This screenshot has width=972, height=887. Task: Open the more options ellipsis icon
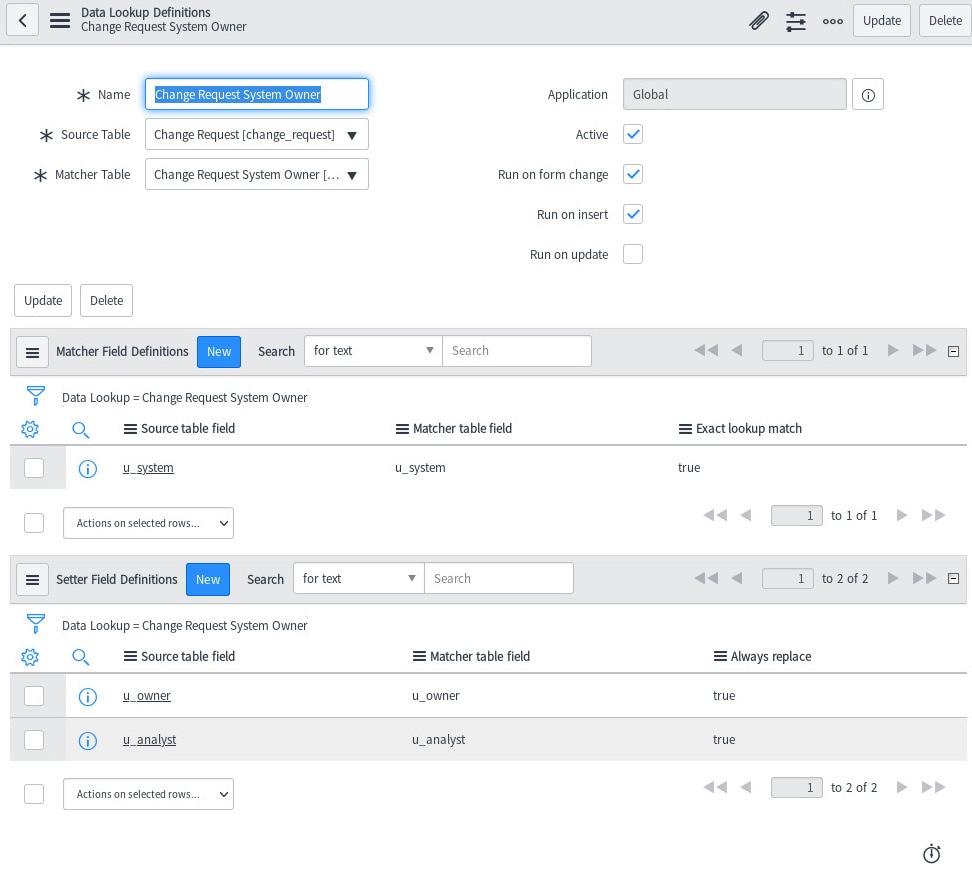(x=833, y=20)
